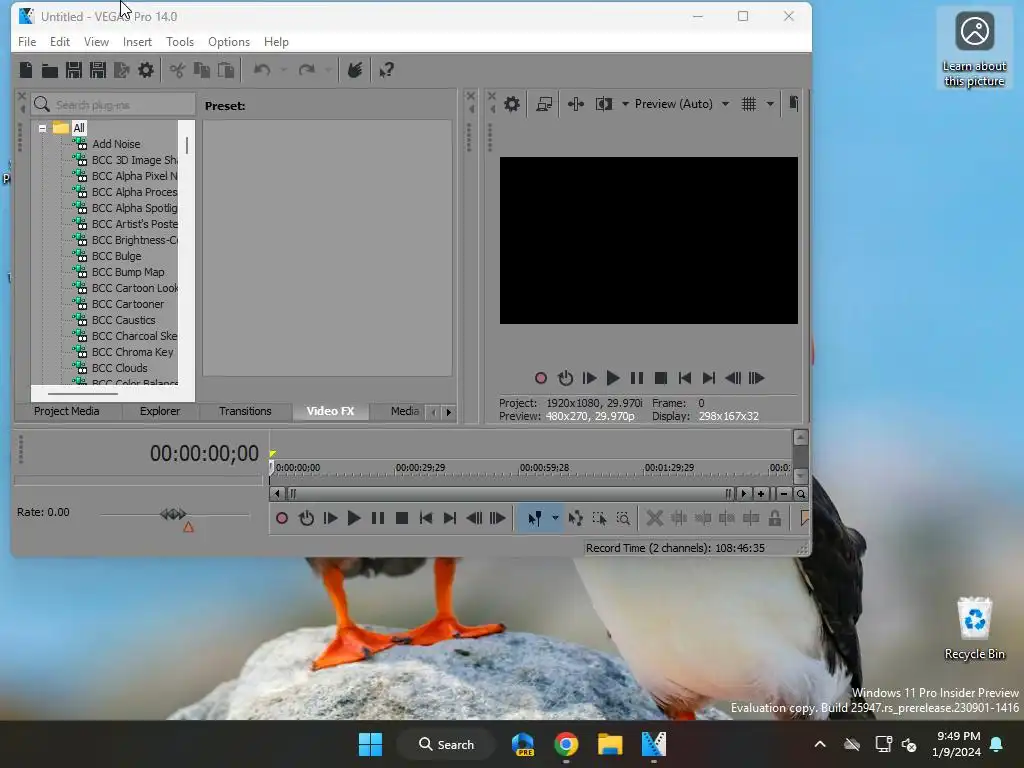
Task: Switch to the Transitions tab
Action: (x=245, y=411)
